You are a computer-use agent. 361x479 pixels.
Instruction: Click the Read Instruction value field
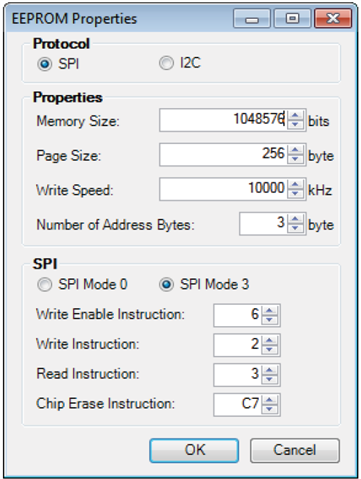tap(237, 375)
